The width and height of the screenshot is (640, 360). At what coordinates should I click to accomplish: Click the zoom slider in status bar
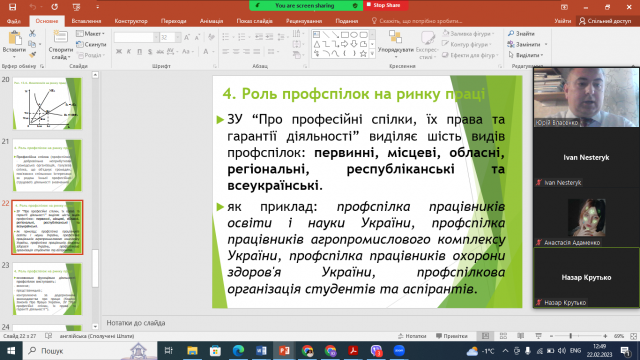tap(578, 336)
